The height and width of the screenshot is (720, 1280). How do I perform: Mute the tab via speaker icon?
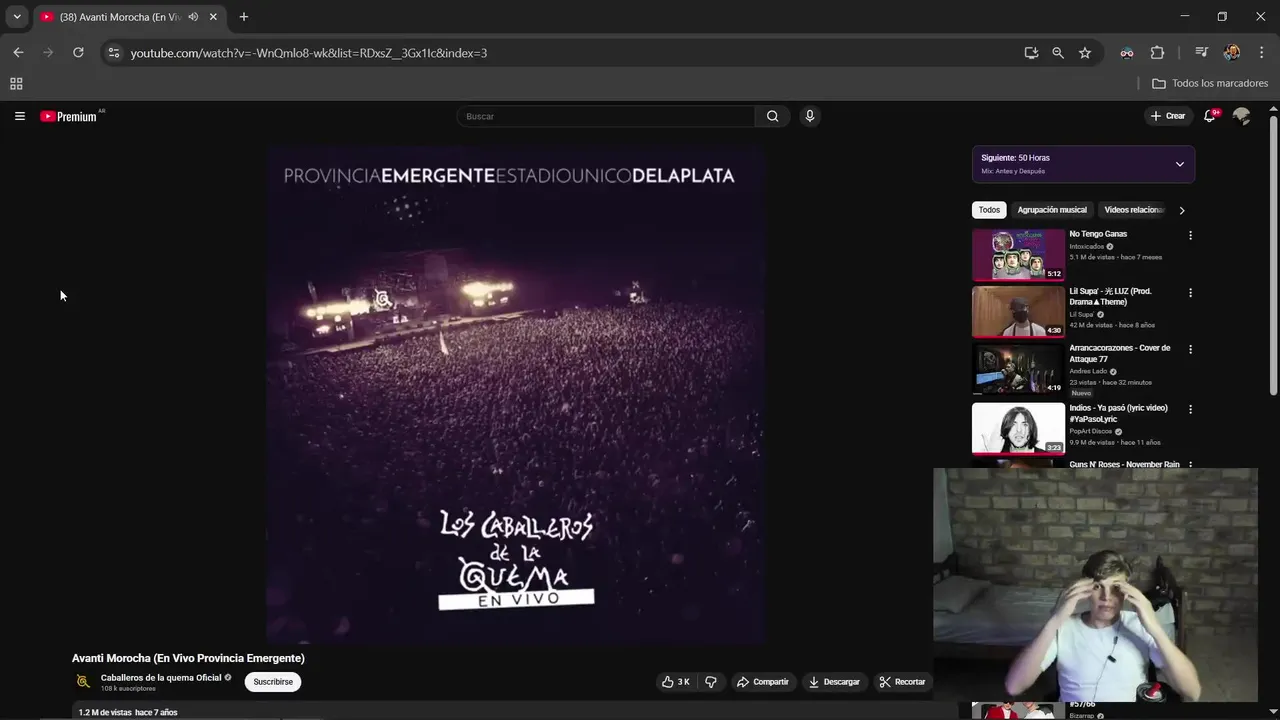point(193,17)
